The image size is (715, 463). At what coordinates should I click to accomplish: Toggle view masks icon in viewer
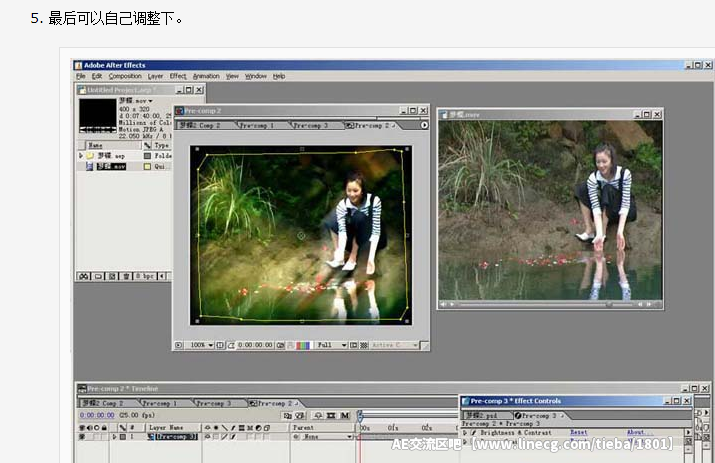click(x=231, y=345)
